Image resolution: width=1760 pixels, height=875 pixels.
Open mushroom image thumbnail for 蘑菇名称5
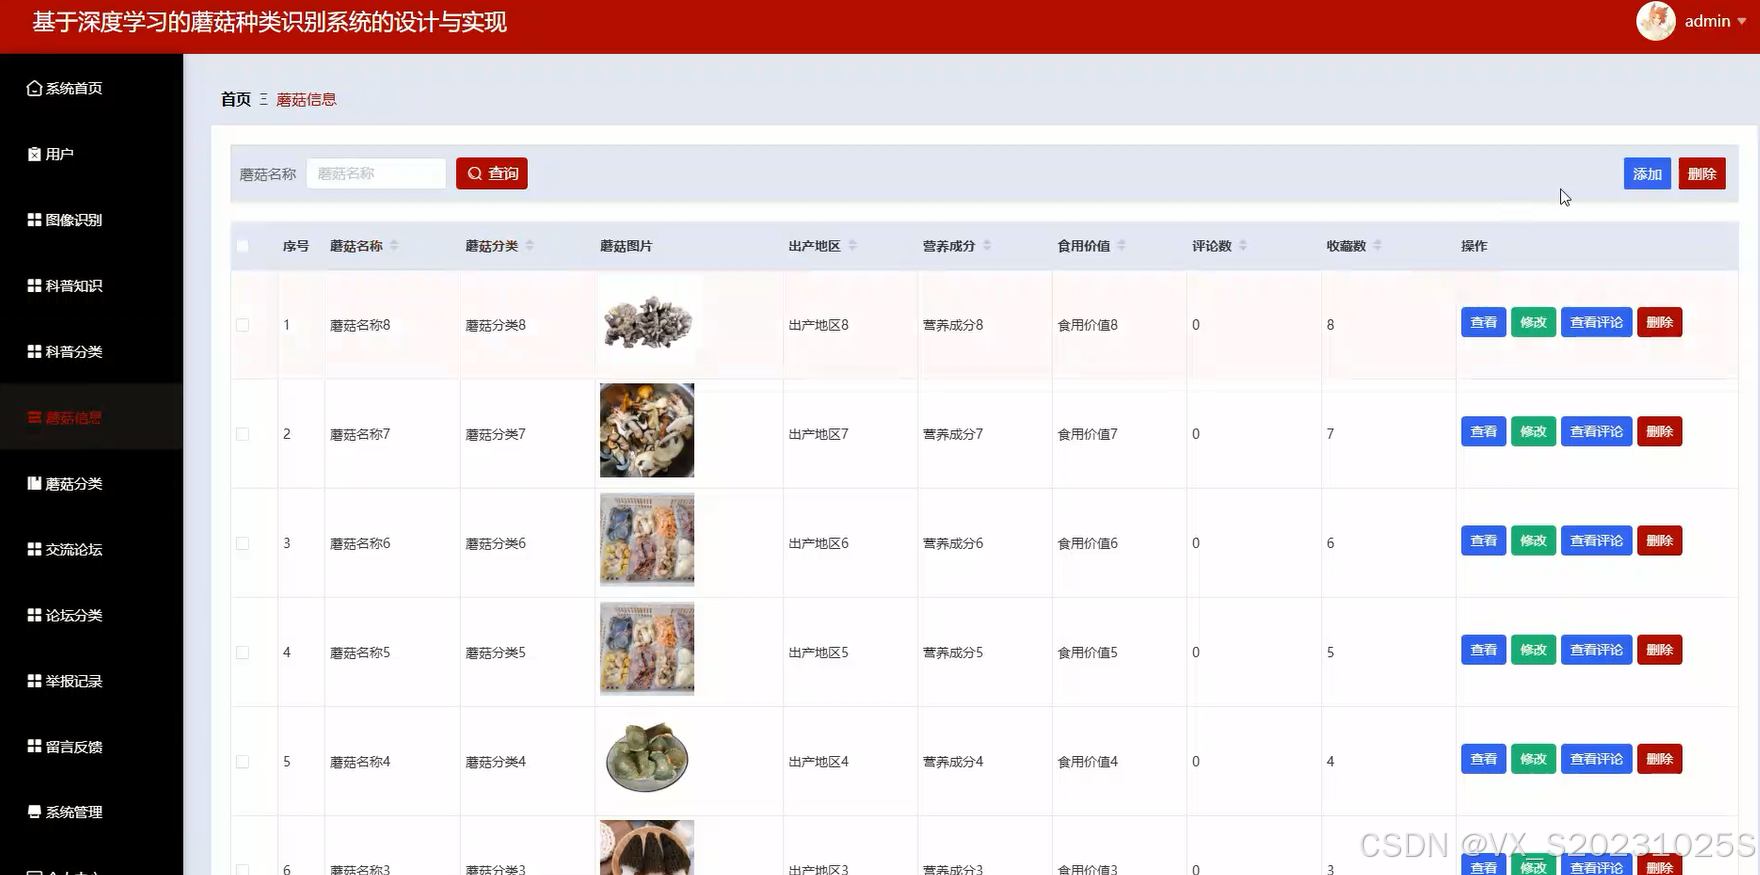click(647, 648)
